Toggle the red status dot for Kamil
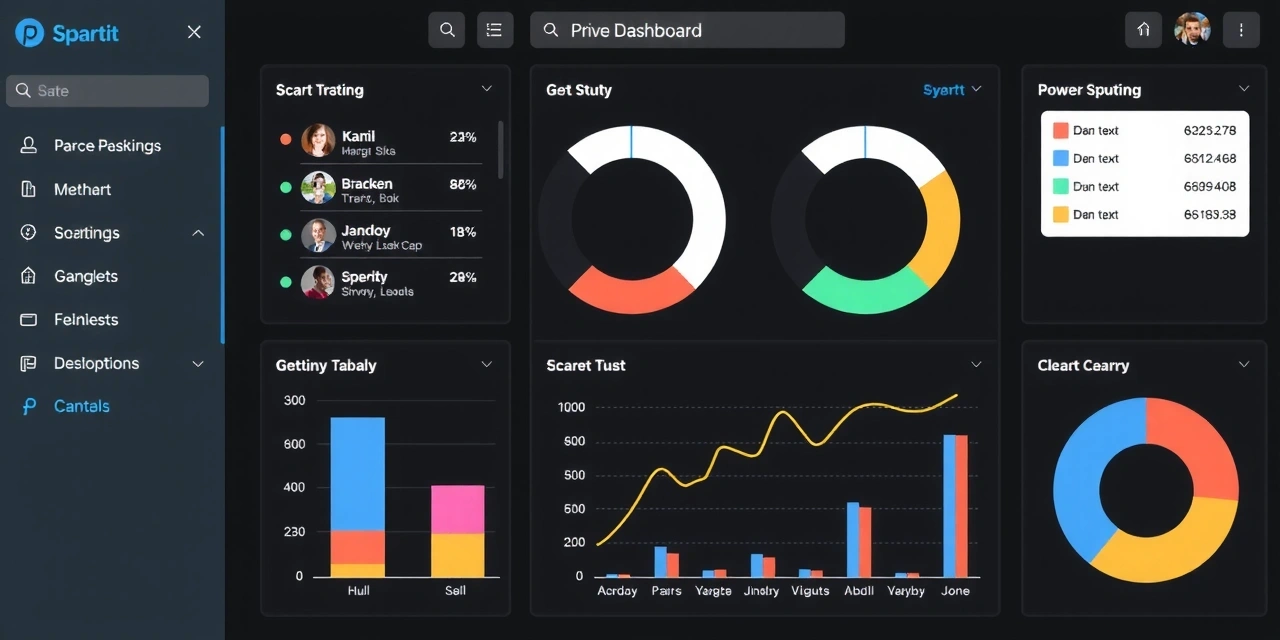Viewport: 1280px width, 640px height. click(286, 140)
